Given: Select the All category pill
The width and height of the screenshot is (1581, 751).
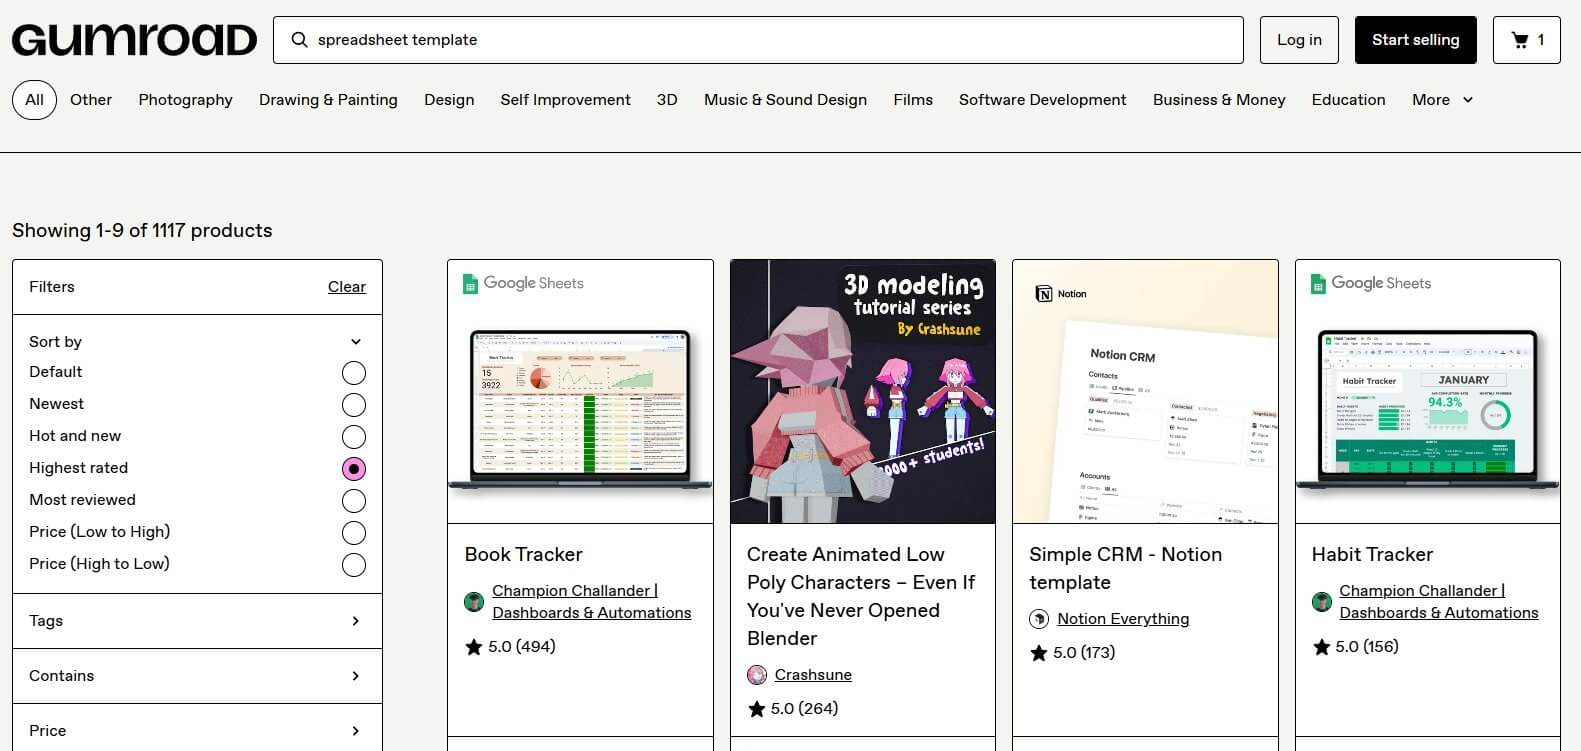Looking at the screenshot, I should [34, 100].
